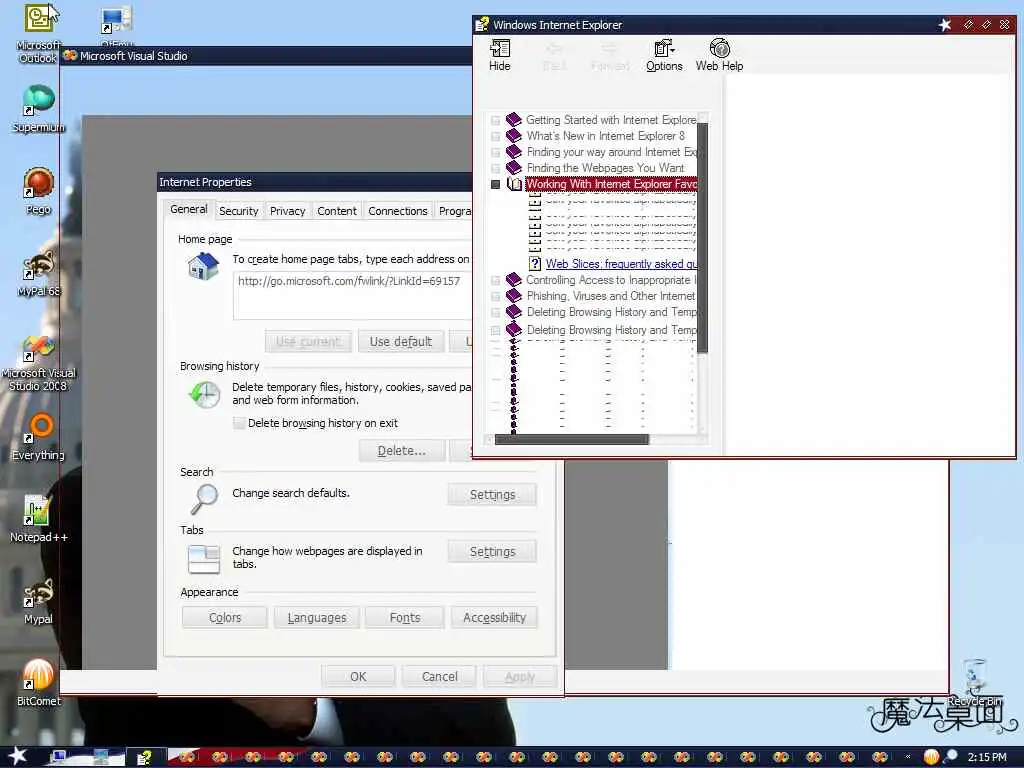Expand Controlling Access to Inappropriate node
The height and width of the screenshot is (768, 1024).
click(496, 280)
